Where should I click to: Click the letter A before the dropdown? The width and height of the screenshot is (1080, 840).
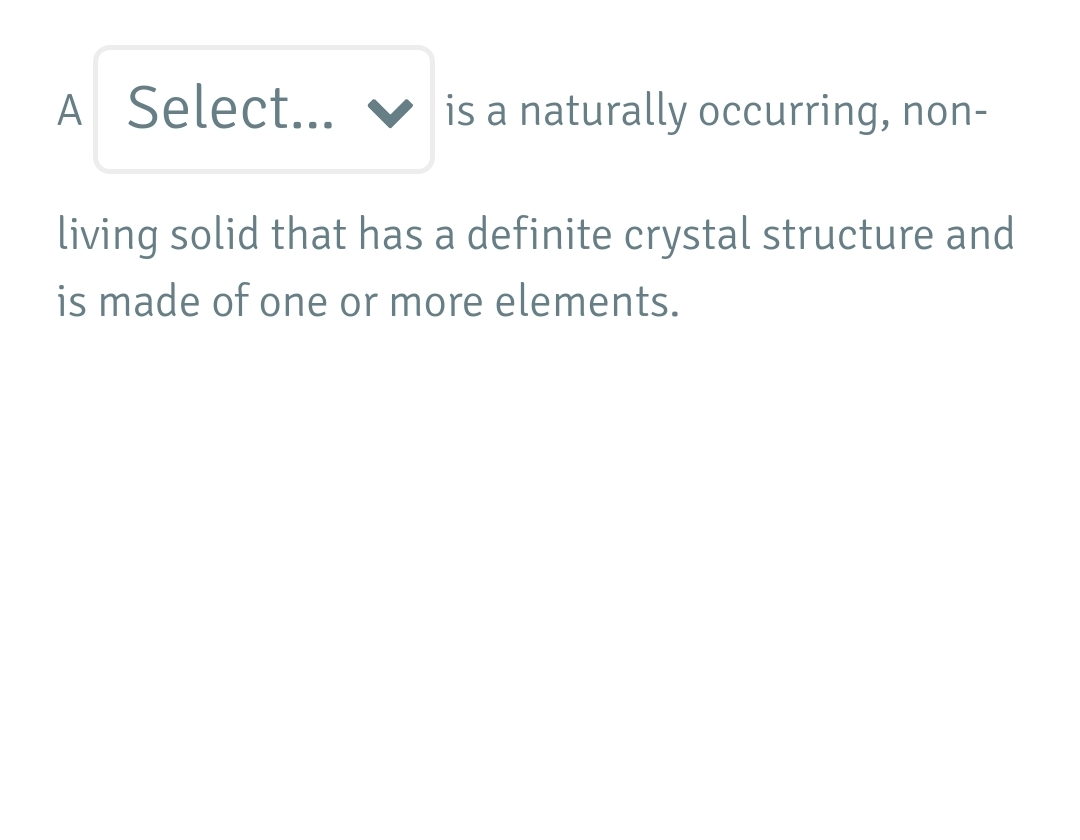[69, 111]
